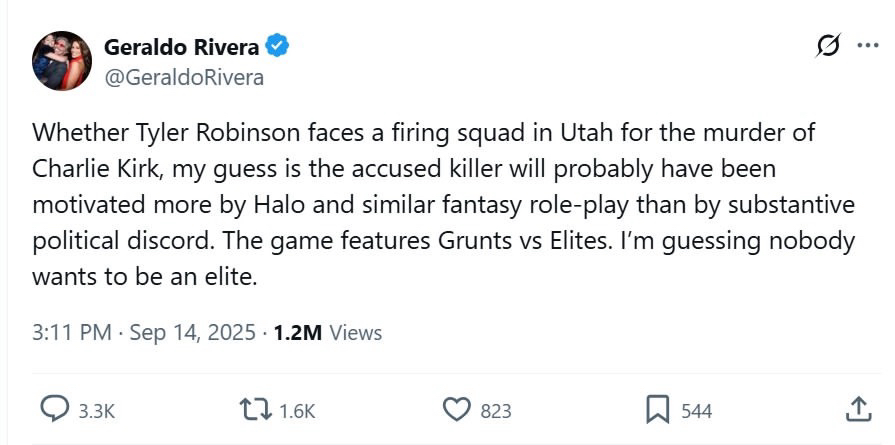Click the 544 bookmarks count

coord(697,410)
